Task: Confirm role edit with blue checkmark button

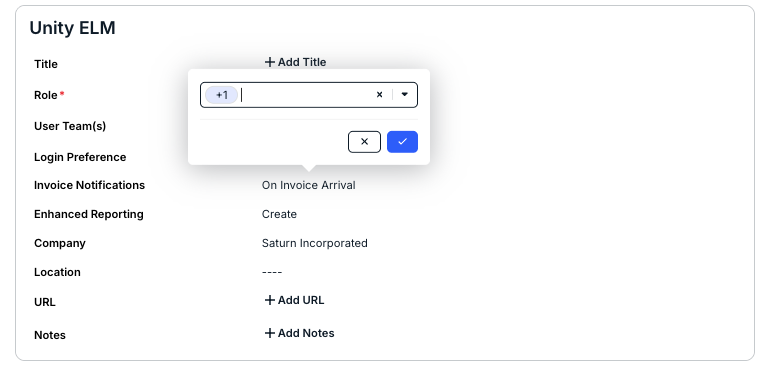Action: [x=402, y=142]
